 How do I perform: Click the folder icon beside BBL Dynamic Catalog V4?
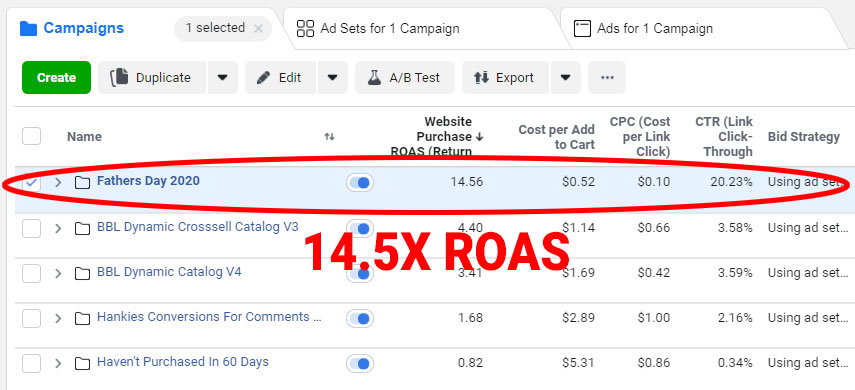pyautogui.click(x=82, y=273)
